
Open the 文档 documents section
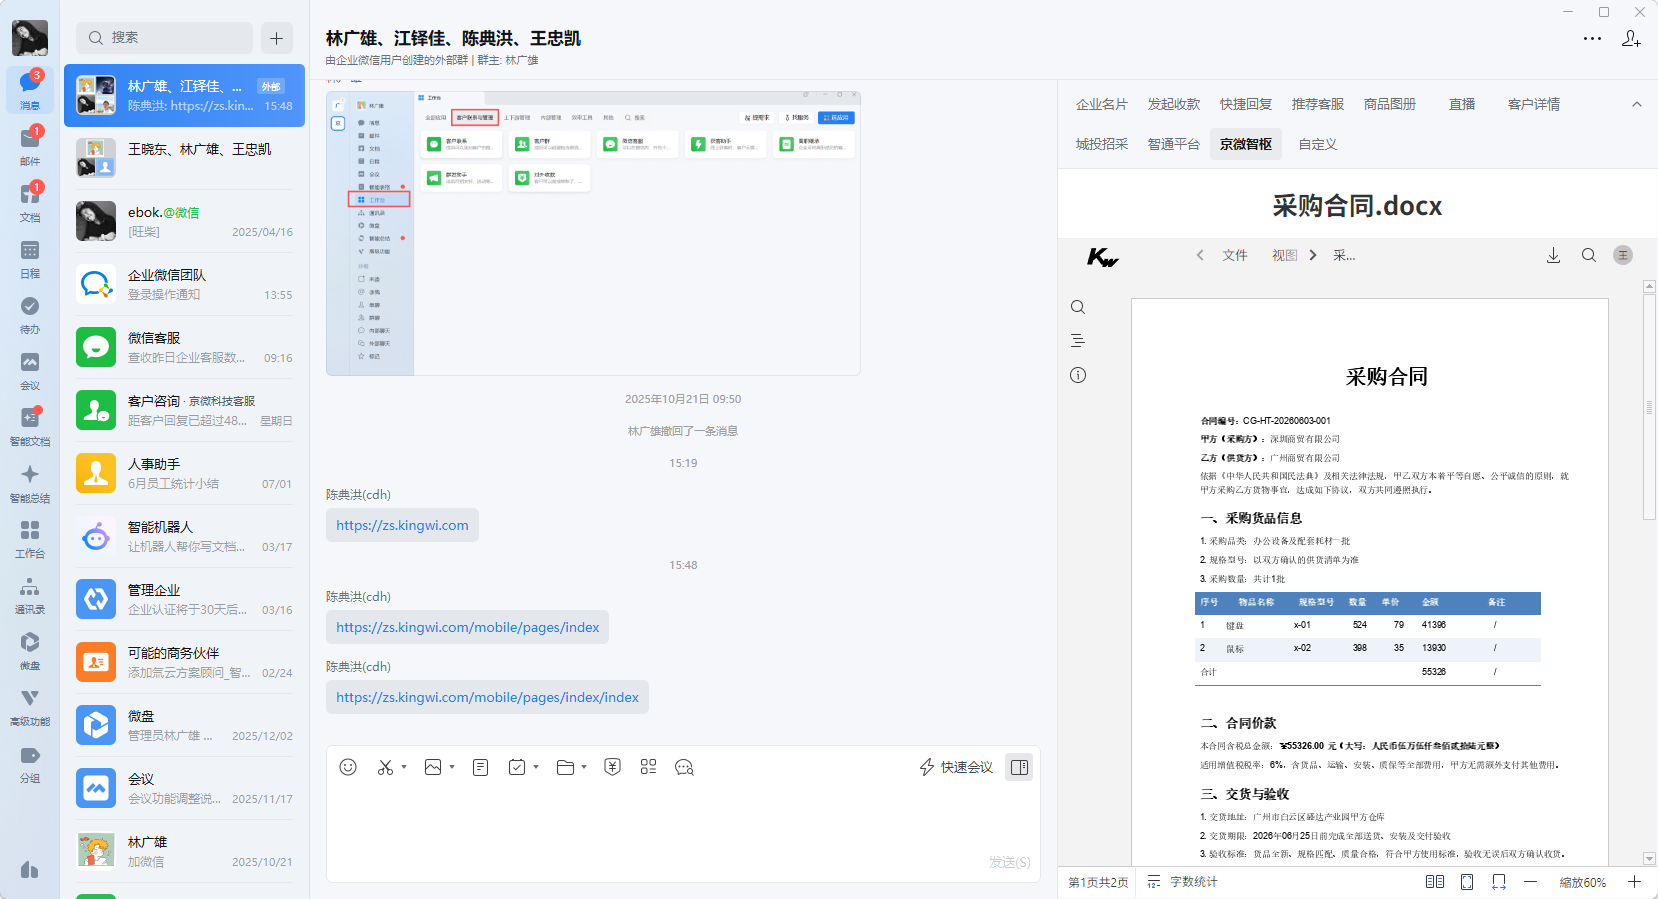point(30,202)
